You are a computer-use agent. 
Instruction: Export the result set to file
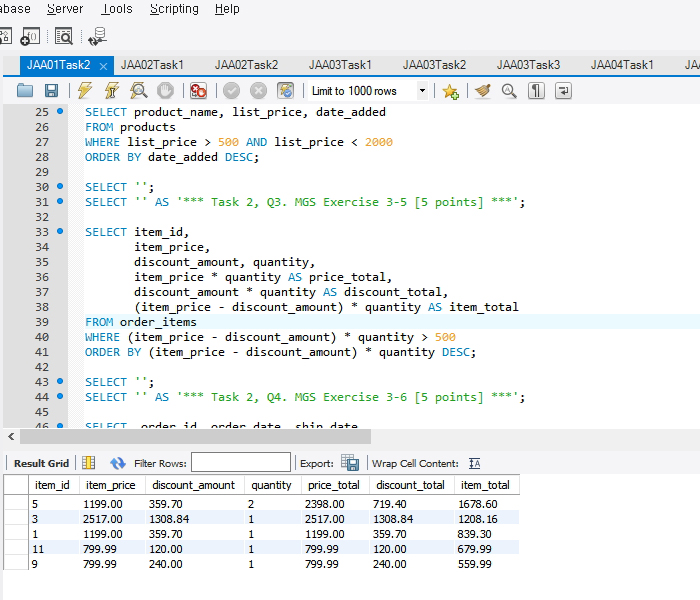point(349,463)
